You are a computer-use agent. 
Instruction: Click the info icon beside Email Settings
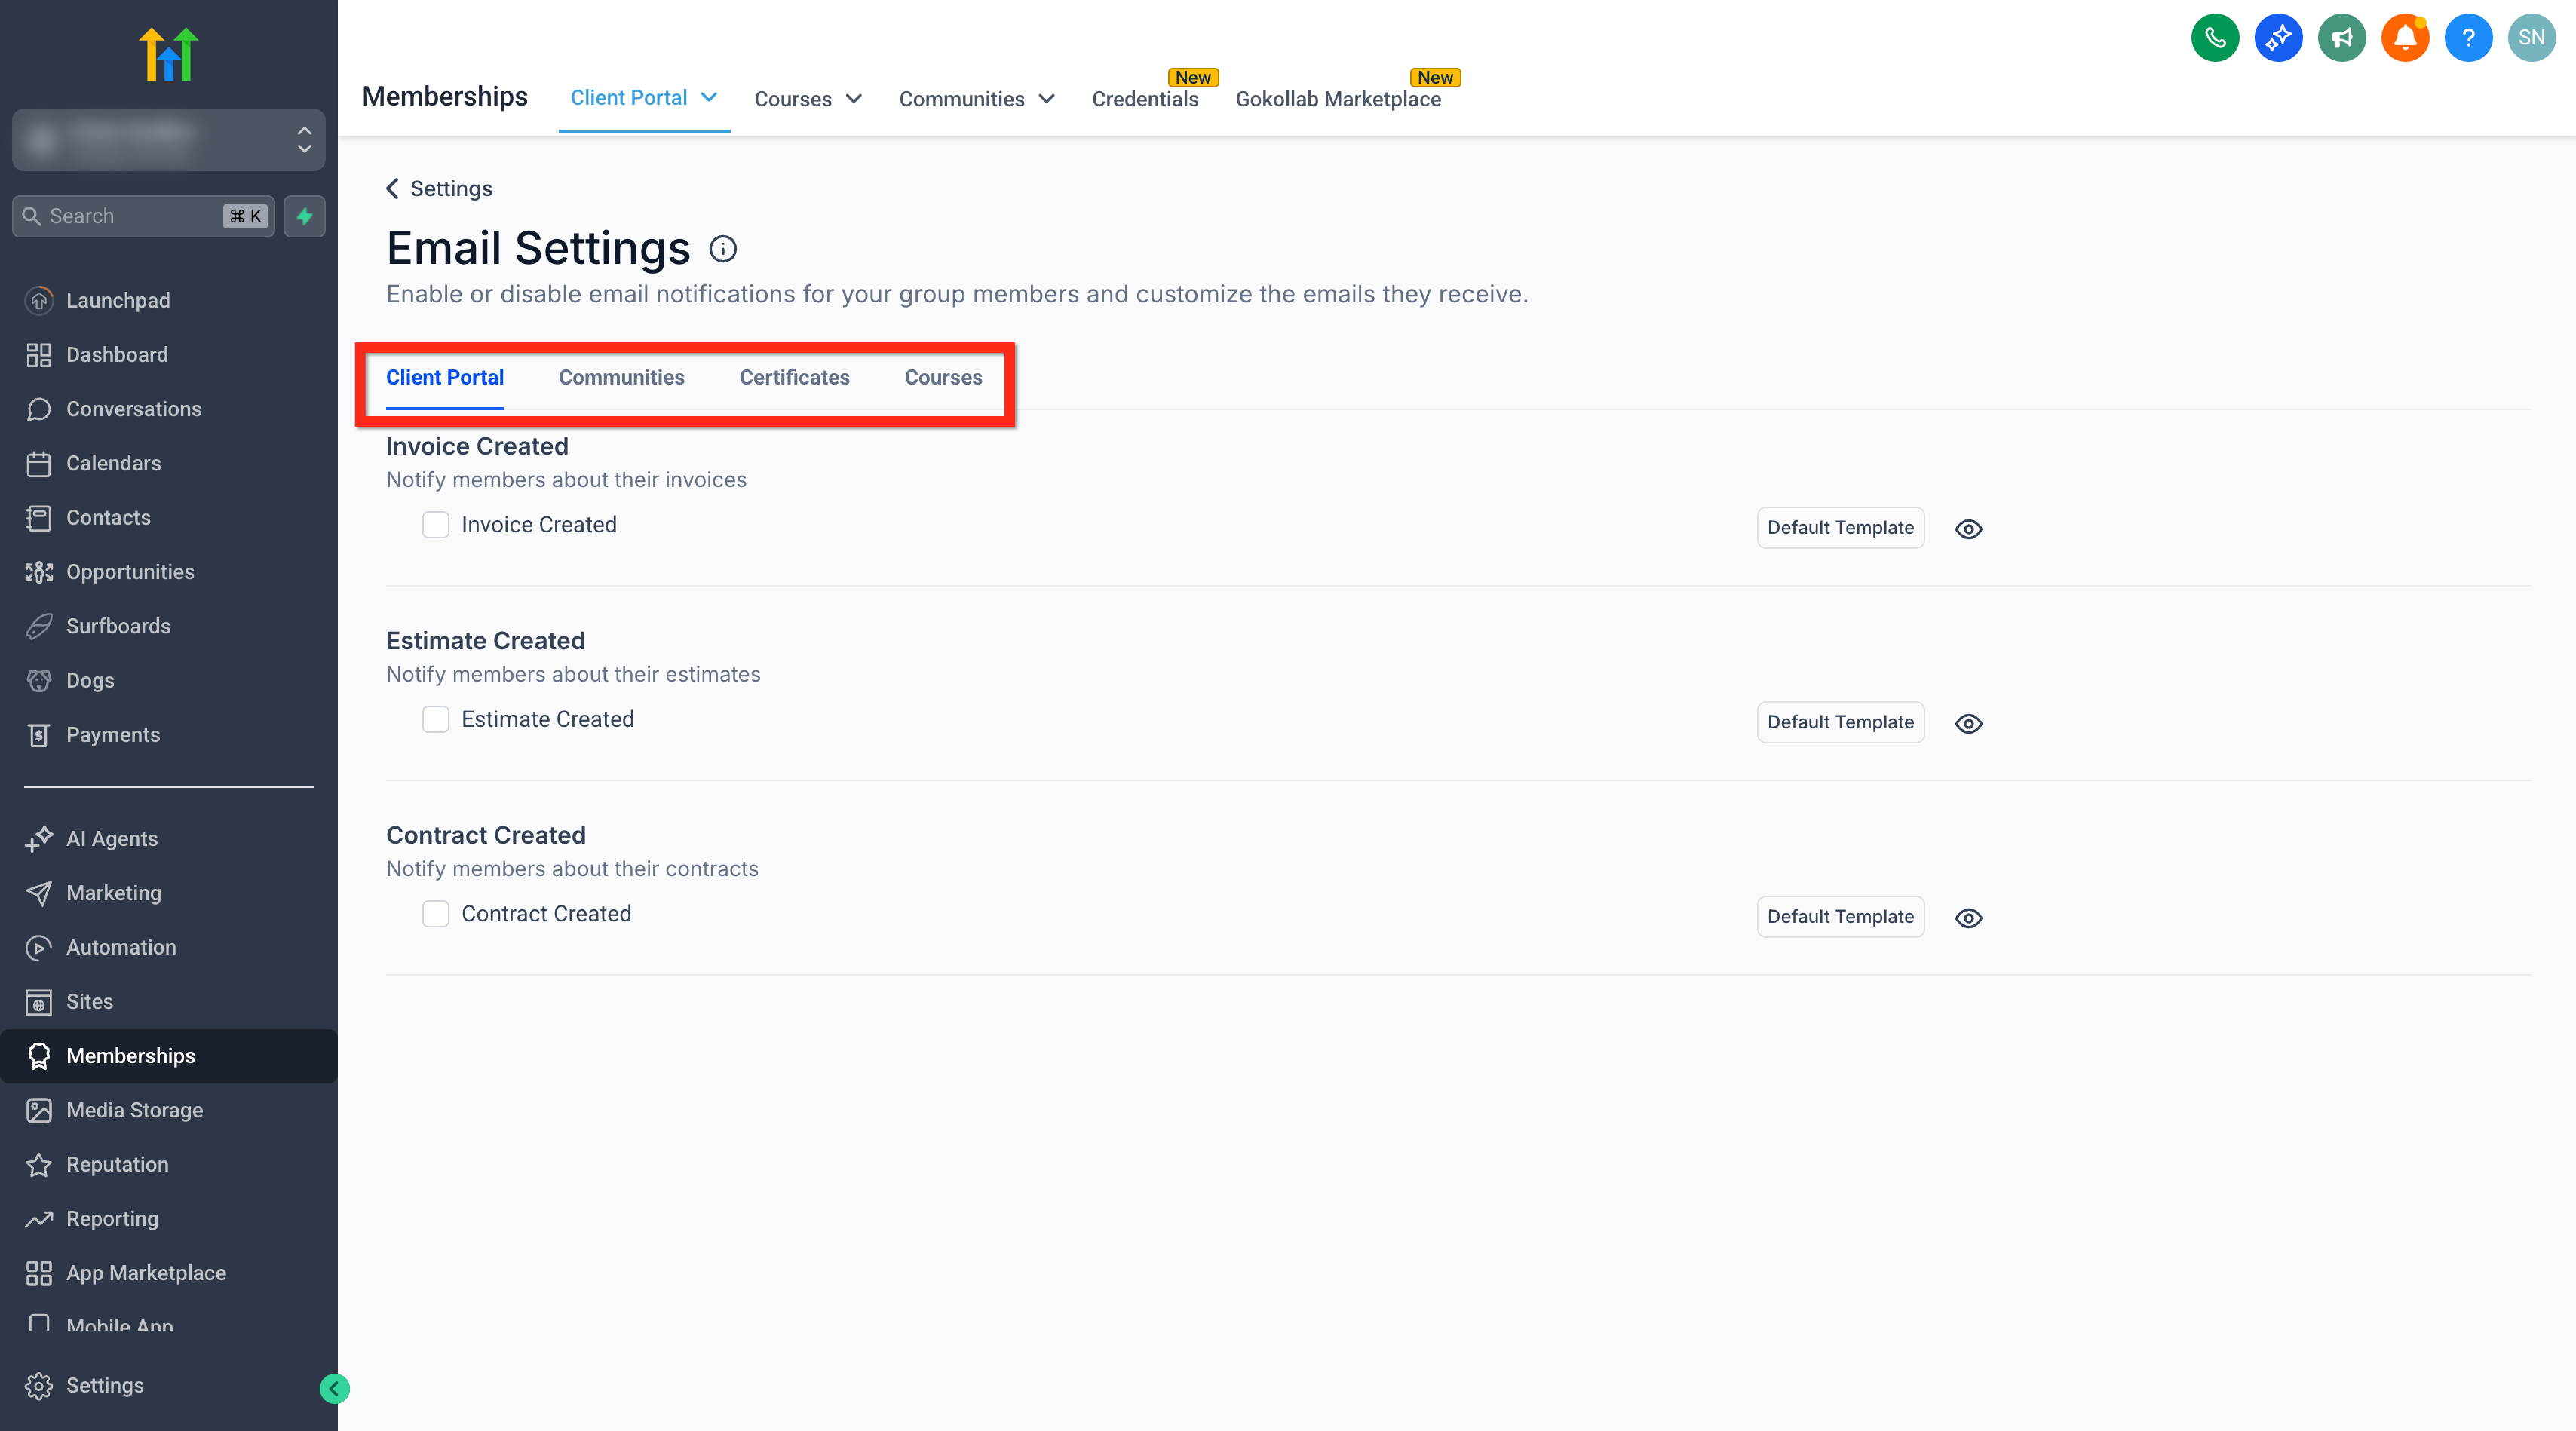[723, 249]
